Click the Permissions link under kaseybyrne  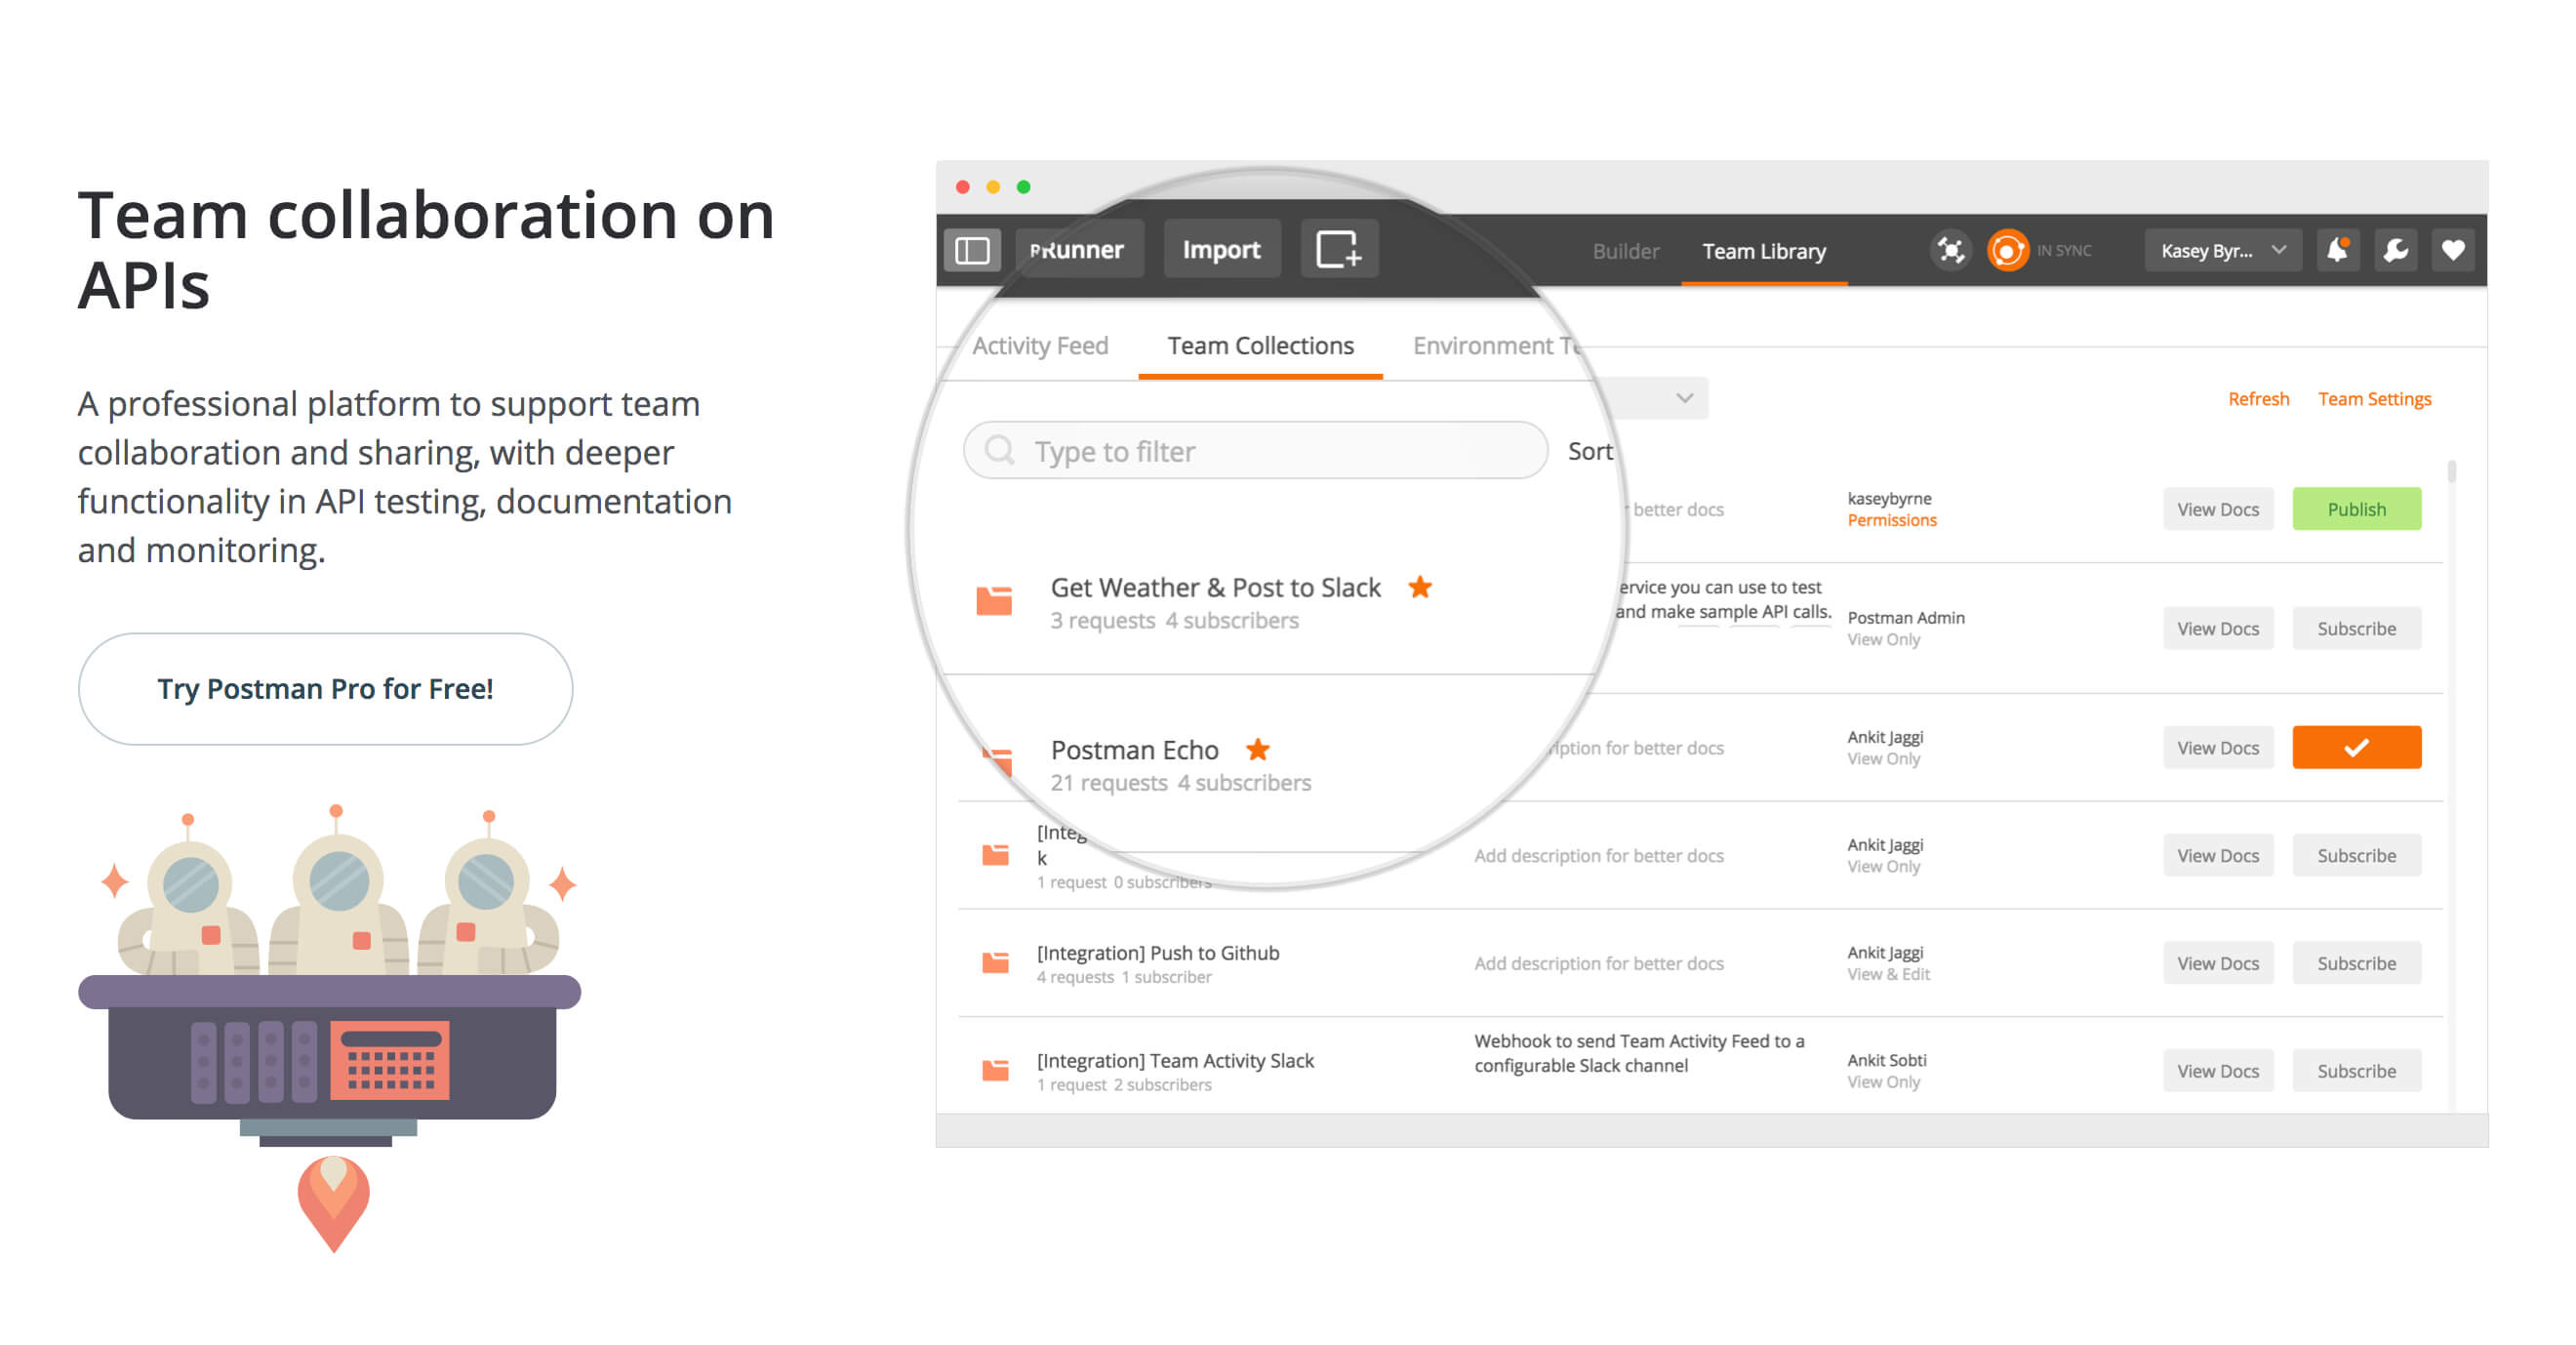pyautogui.click(x=1891, y=520)
